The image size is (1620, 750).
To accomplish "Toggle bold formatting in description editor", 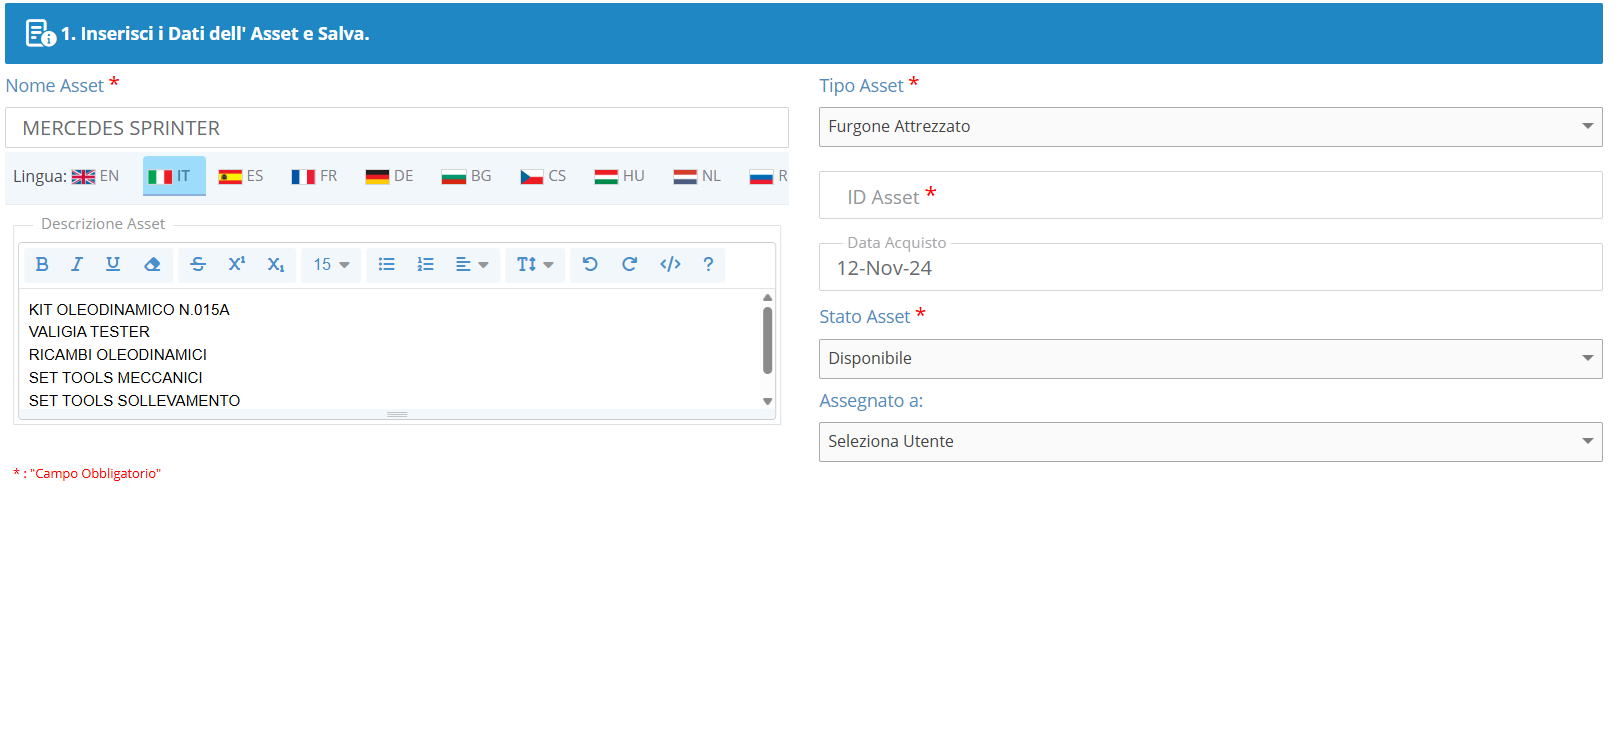I will pos(42,264).
